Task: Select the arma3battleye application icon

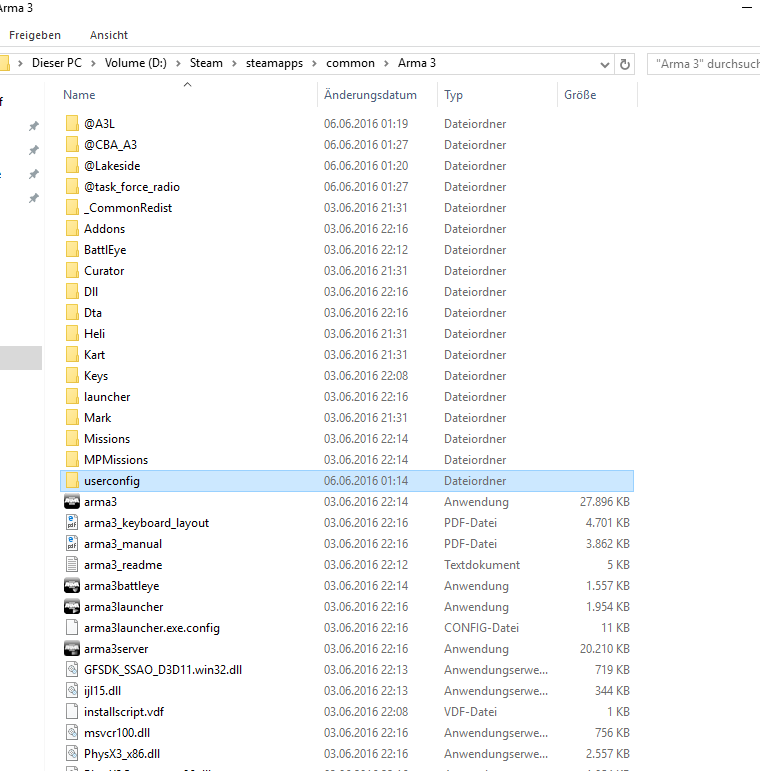Action: [71, 586]
